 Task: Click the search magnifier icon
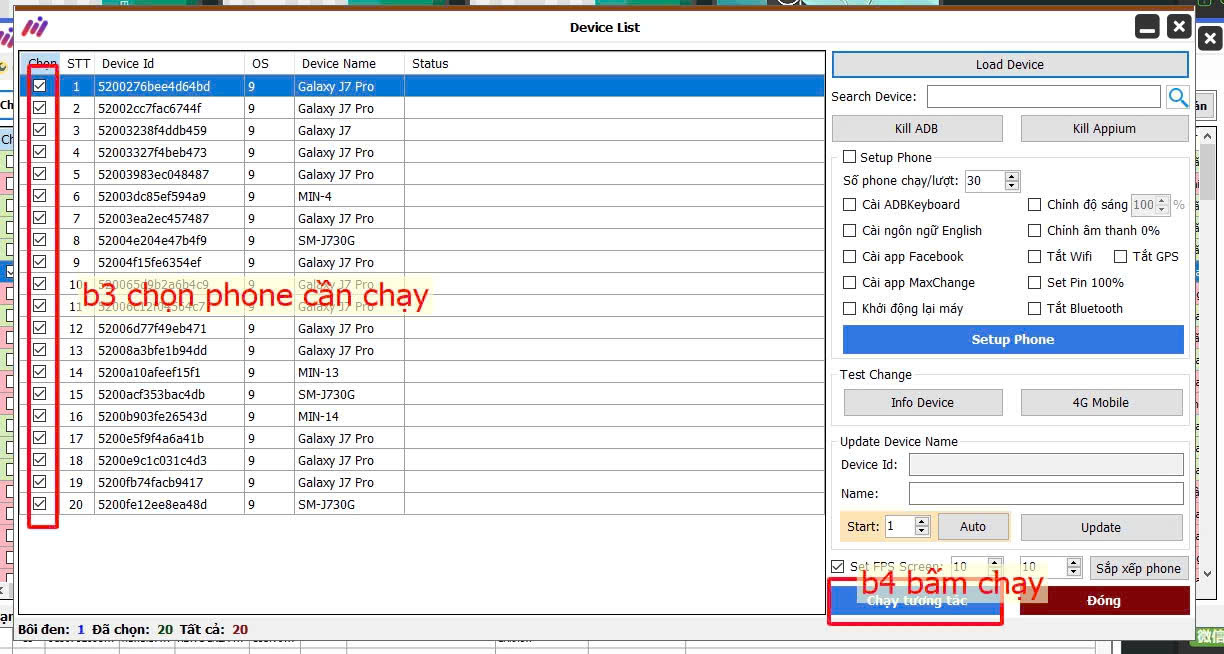pos(1177,97)
